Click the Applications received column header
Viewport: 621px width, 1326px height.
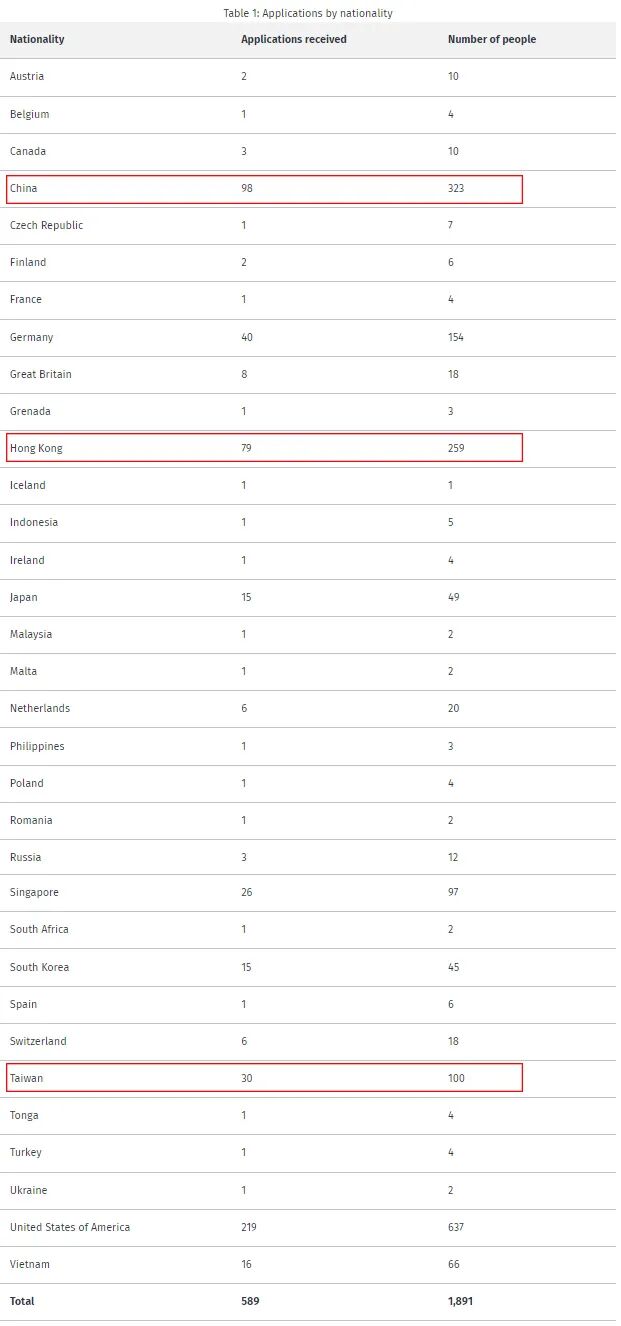293,40
